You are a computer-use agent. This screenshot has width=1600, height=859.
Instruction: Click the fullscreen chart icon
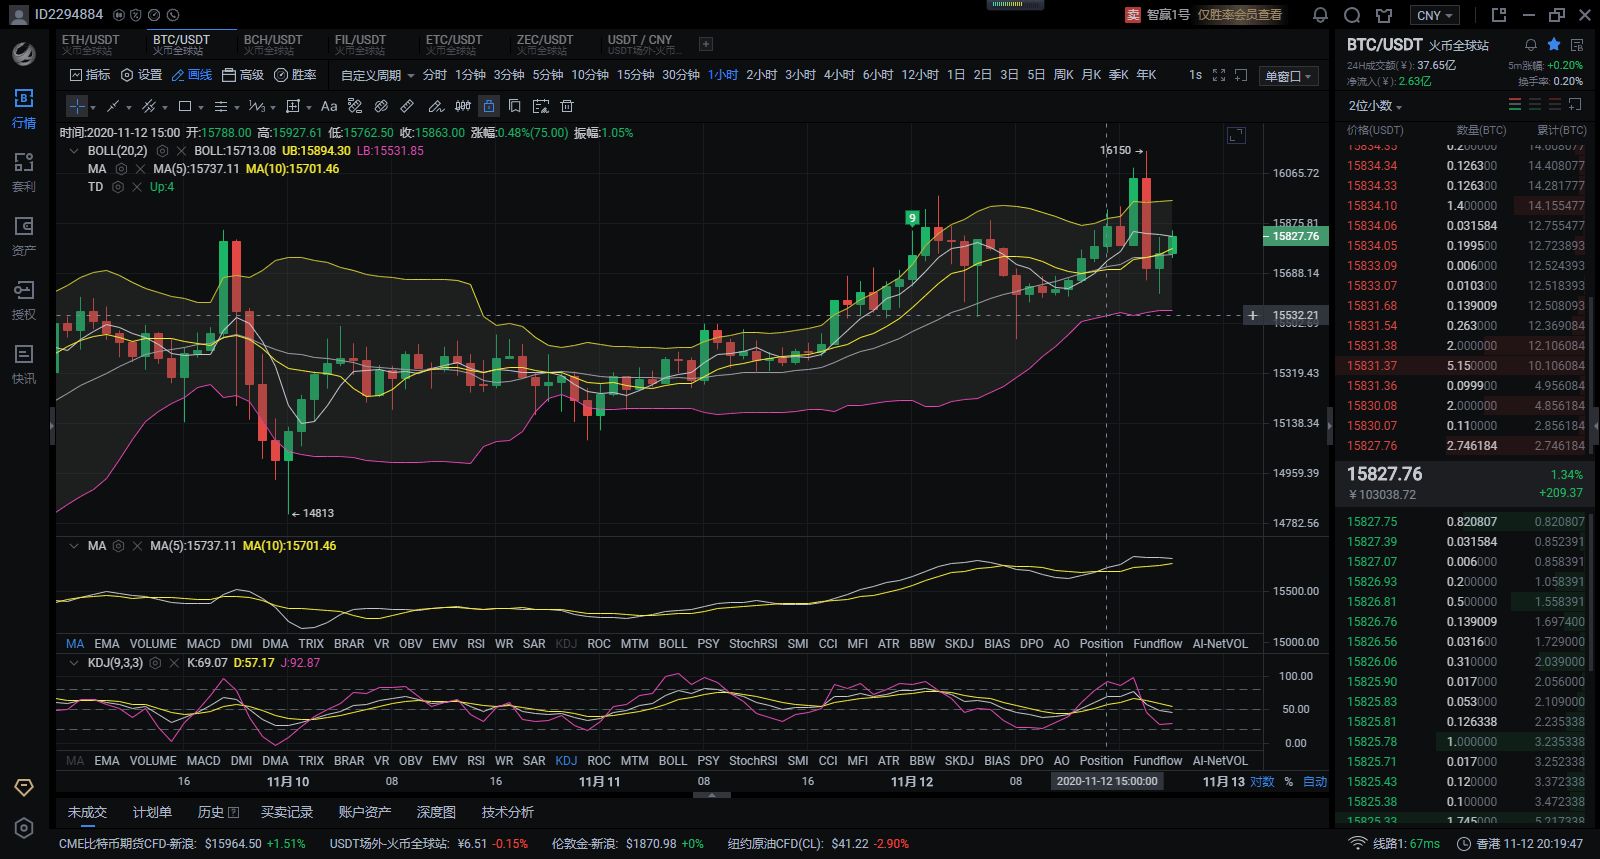tap(1219, 75)
